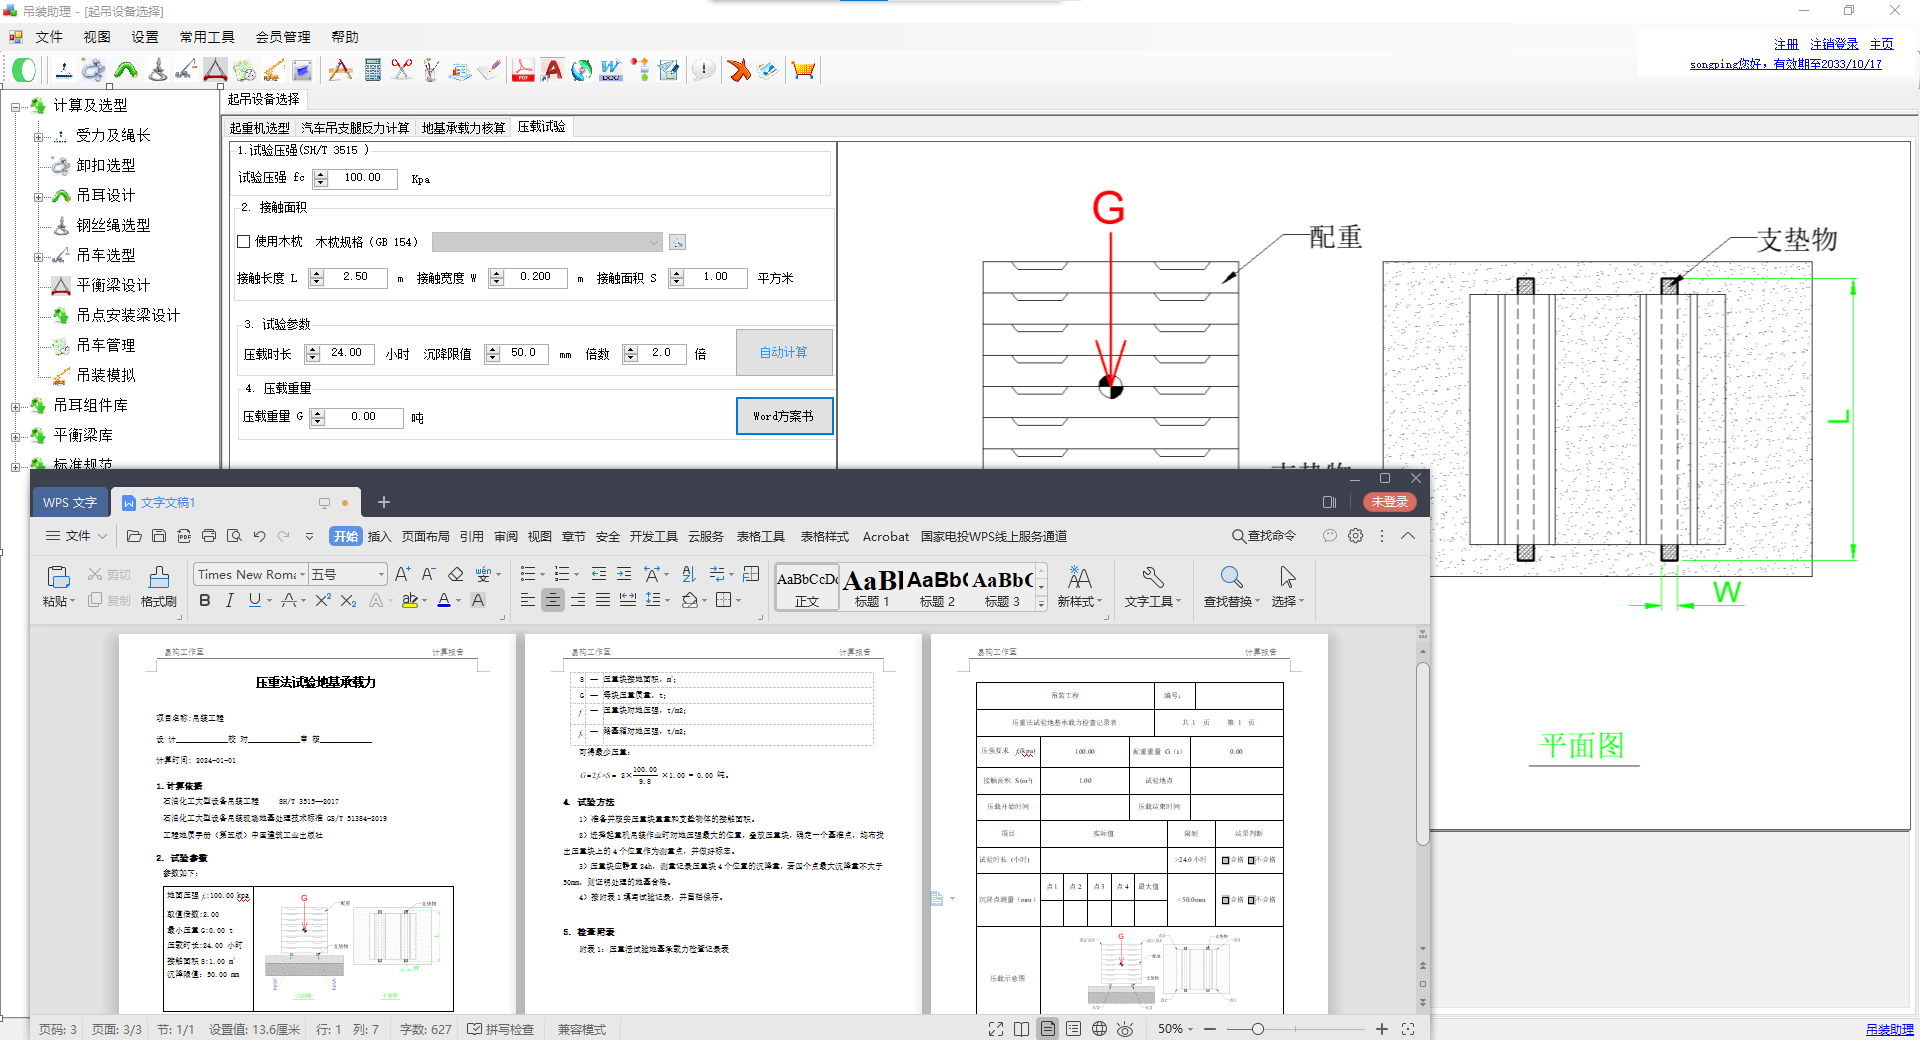Click the 未登录 button in WPS

point(1389,502)
